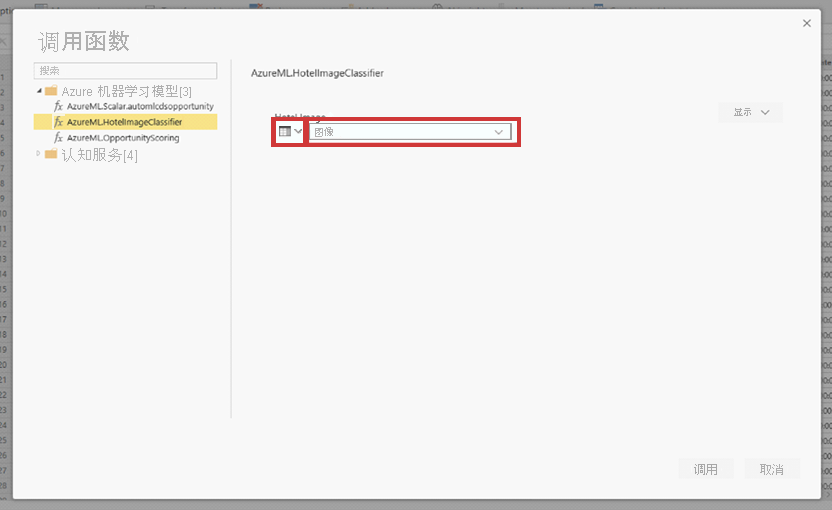The image size is (832, 510).
Task: Select AzureML.Scalar.automlcdsopportunity function
Action: (140, 107)
